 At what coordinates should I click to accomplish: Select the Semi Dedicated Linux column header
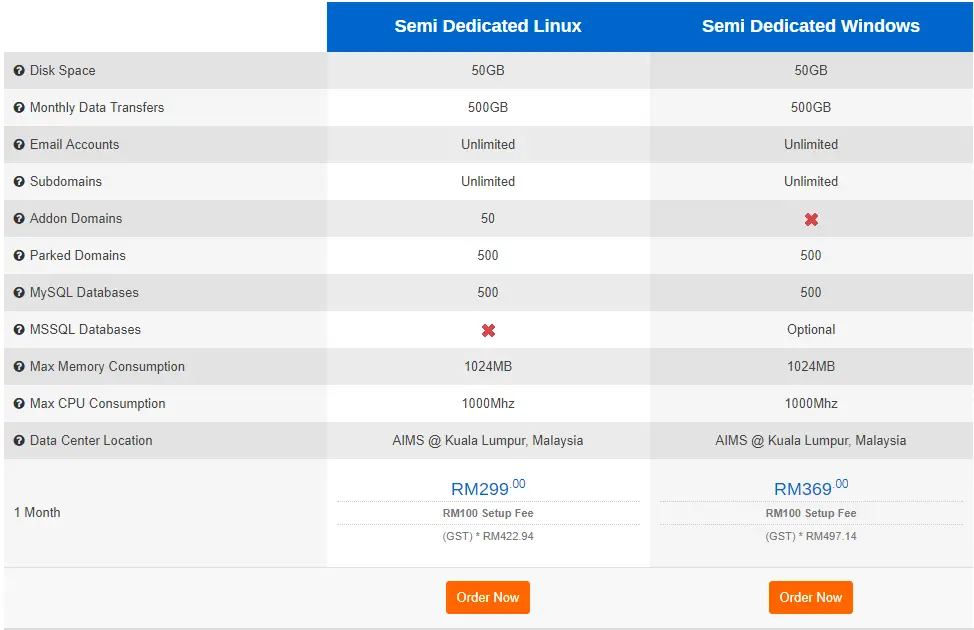pyautogui.click(x=488, y=26)
